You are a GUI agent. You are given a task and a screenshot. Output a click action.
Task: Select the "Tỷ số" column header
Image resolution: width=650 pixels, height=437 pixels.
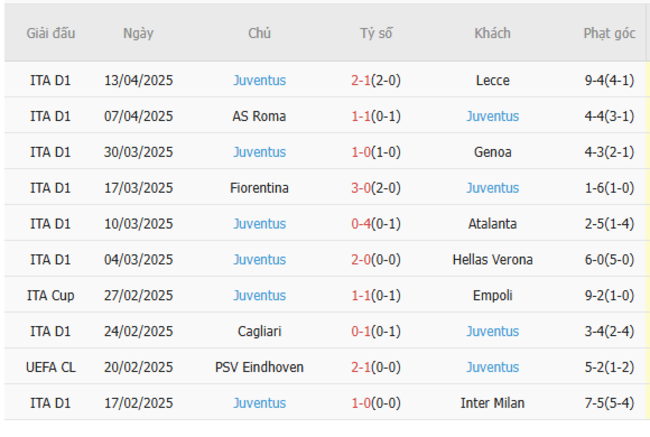(376, 33)
